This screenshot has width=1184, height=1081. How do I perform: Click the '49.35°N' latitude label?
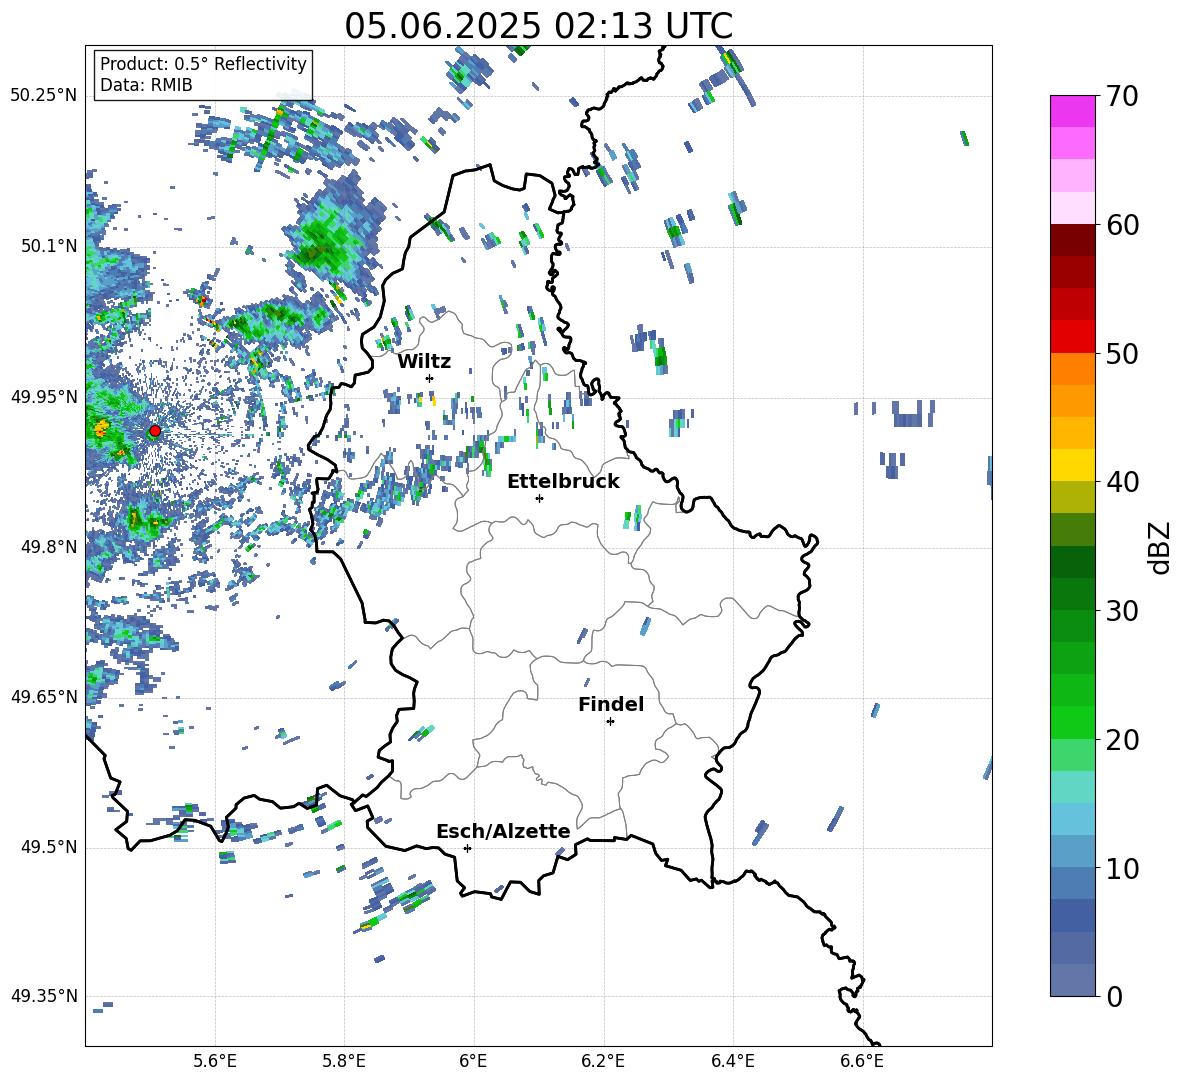tap(45, 996)
